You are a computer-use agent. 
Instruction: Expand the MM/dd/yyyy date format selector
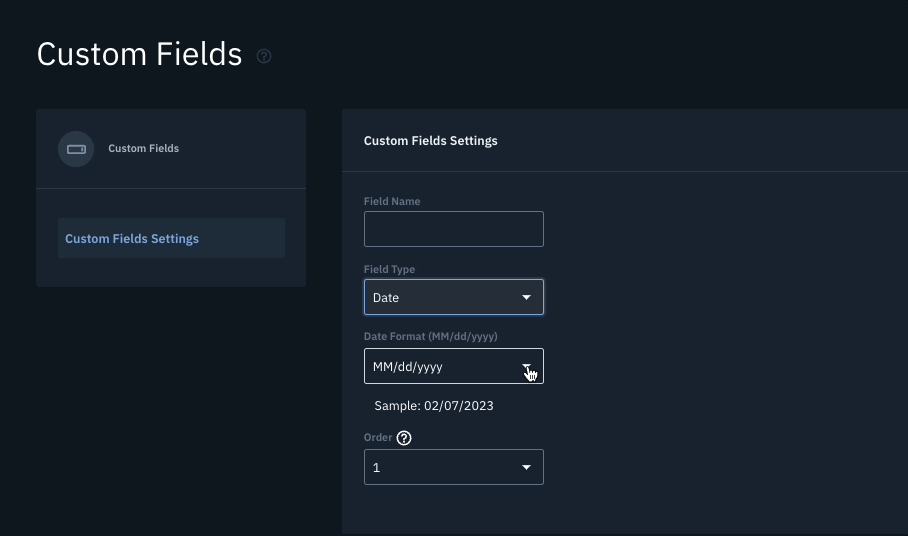[454, 366]
